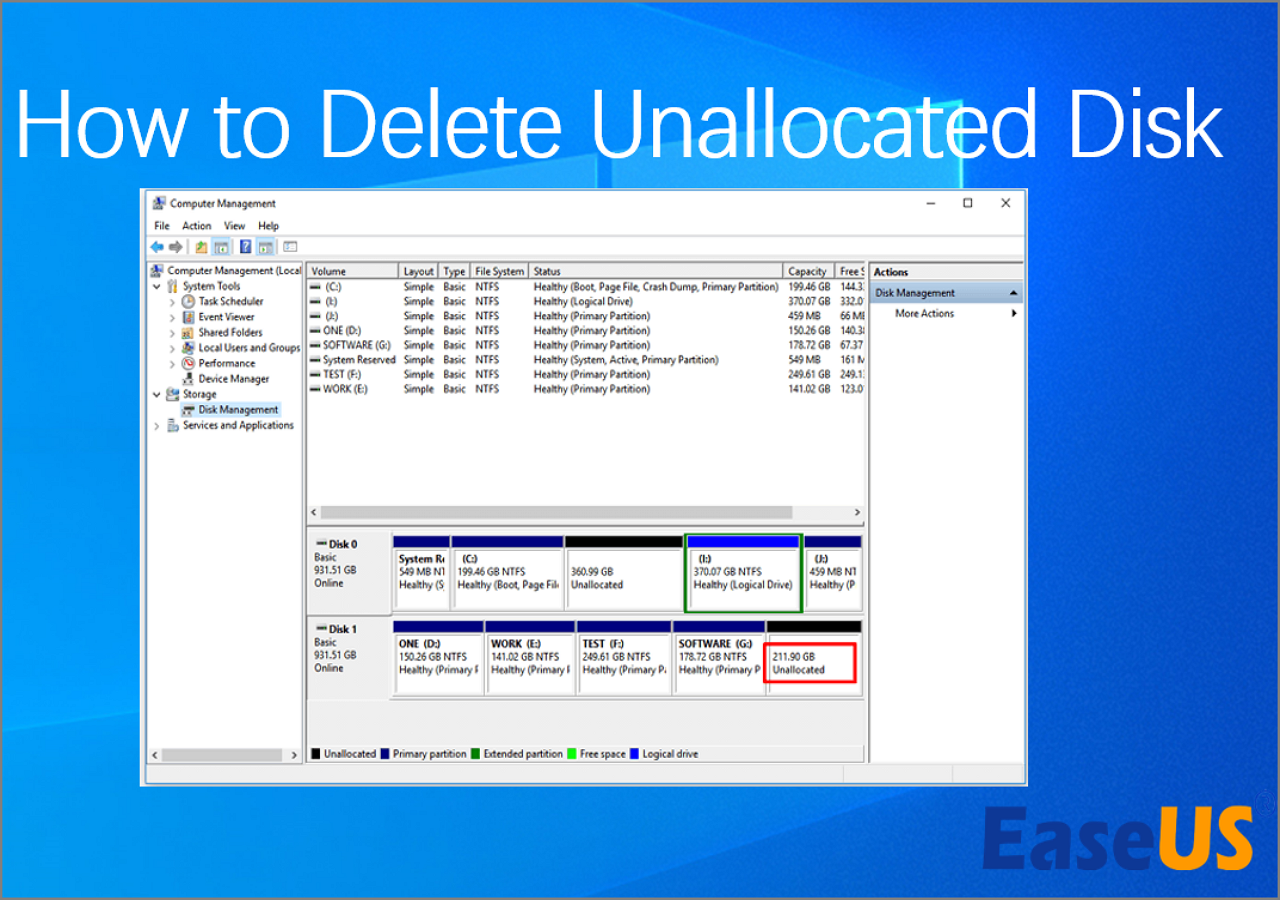The width and height of the screenshot is (1280, 900).
Task: Select the (C:) row in the volume list
Action: pos(586,287)
